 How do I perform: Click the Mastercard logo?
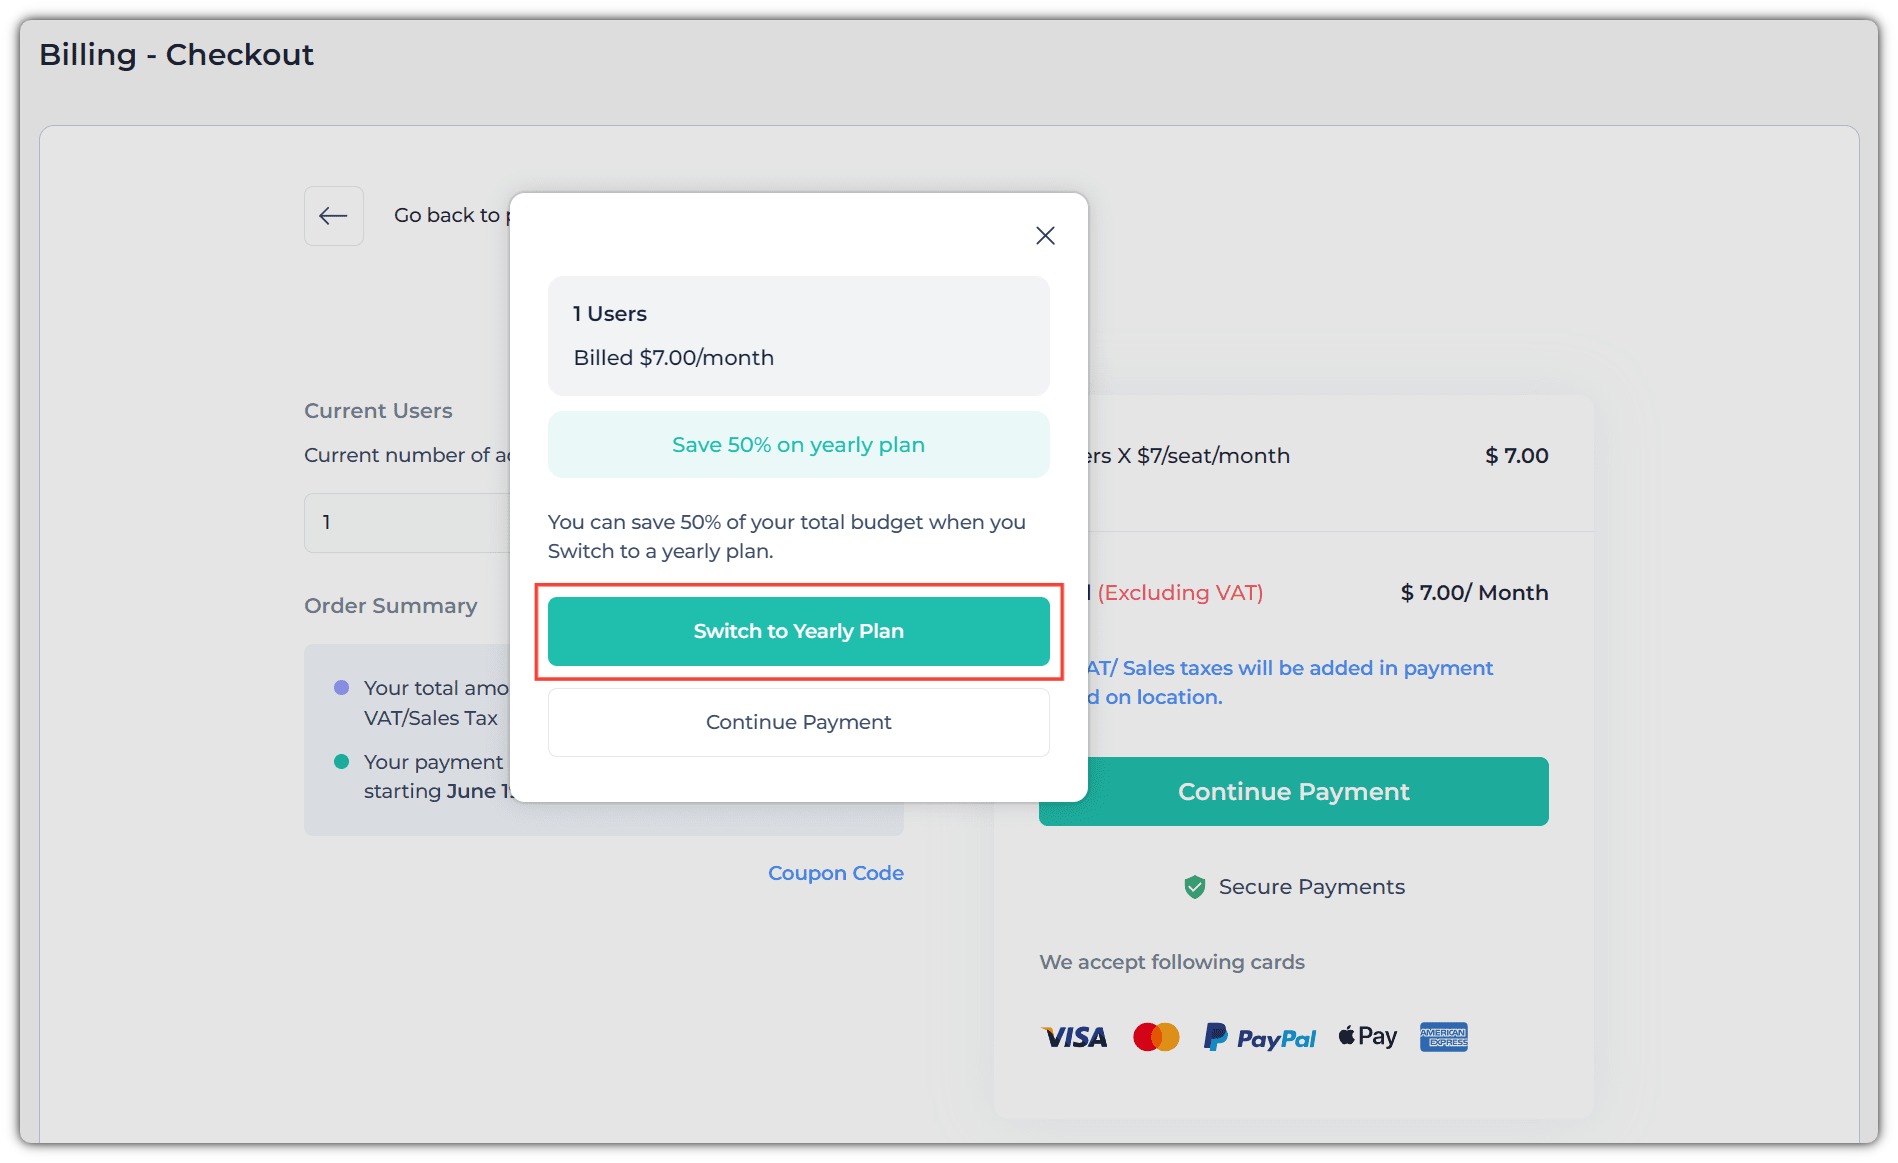[1156, 1037]
